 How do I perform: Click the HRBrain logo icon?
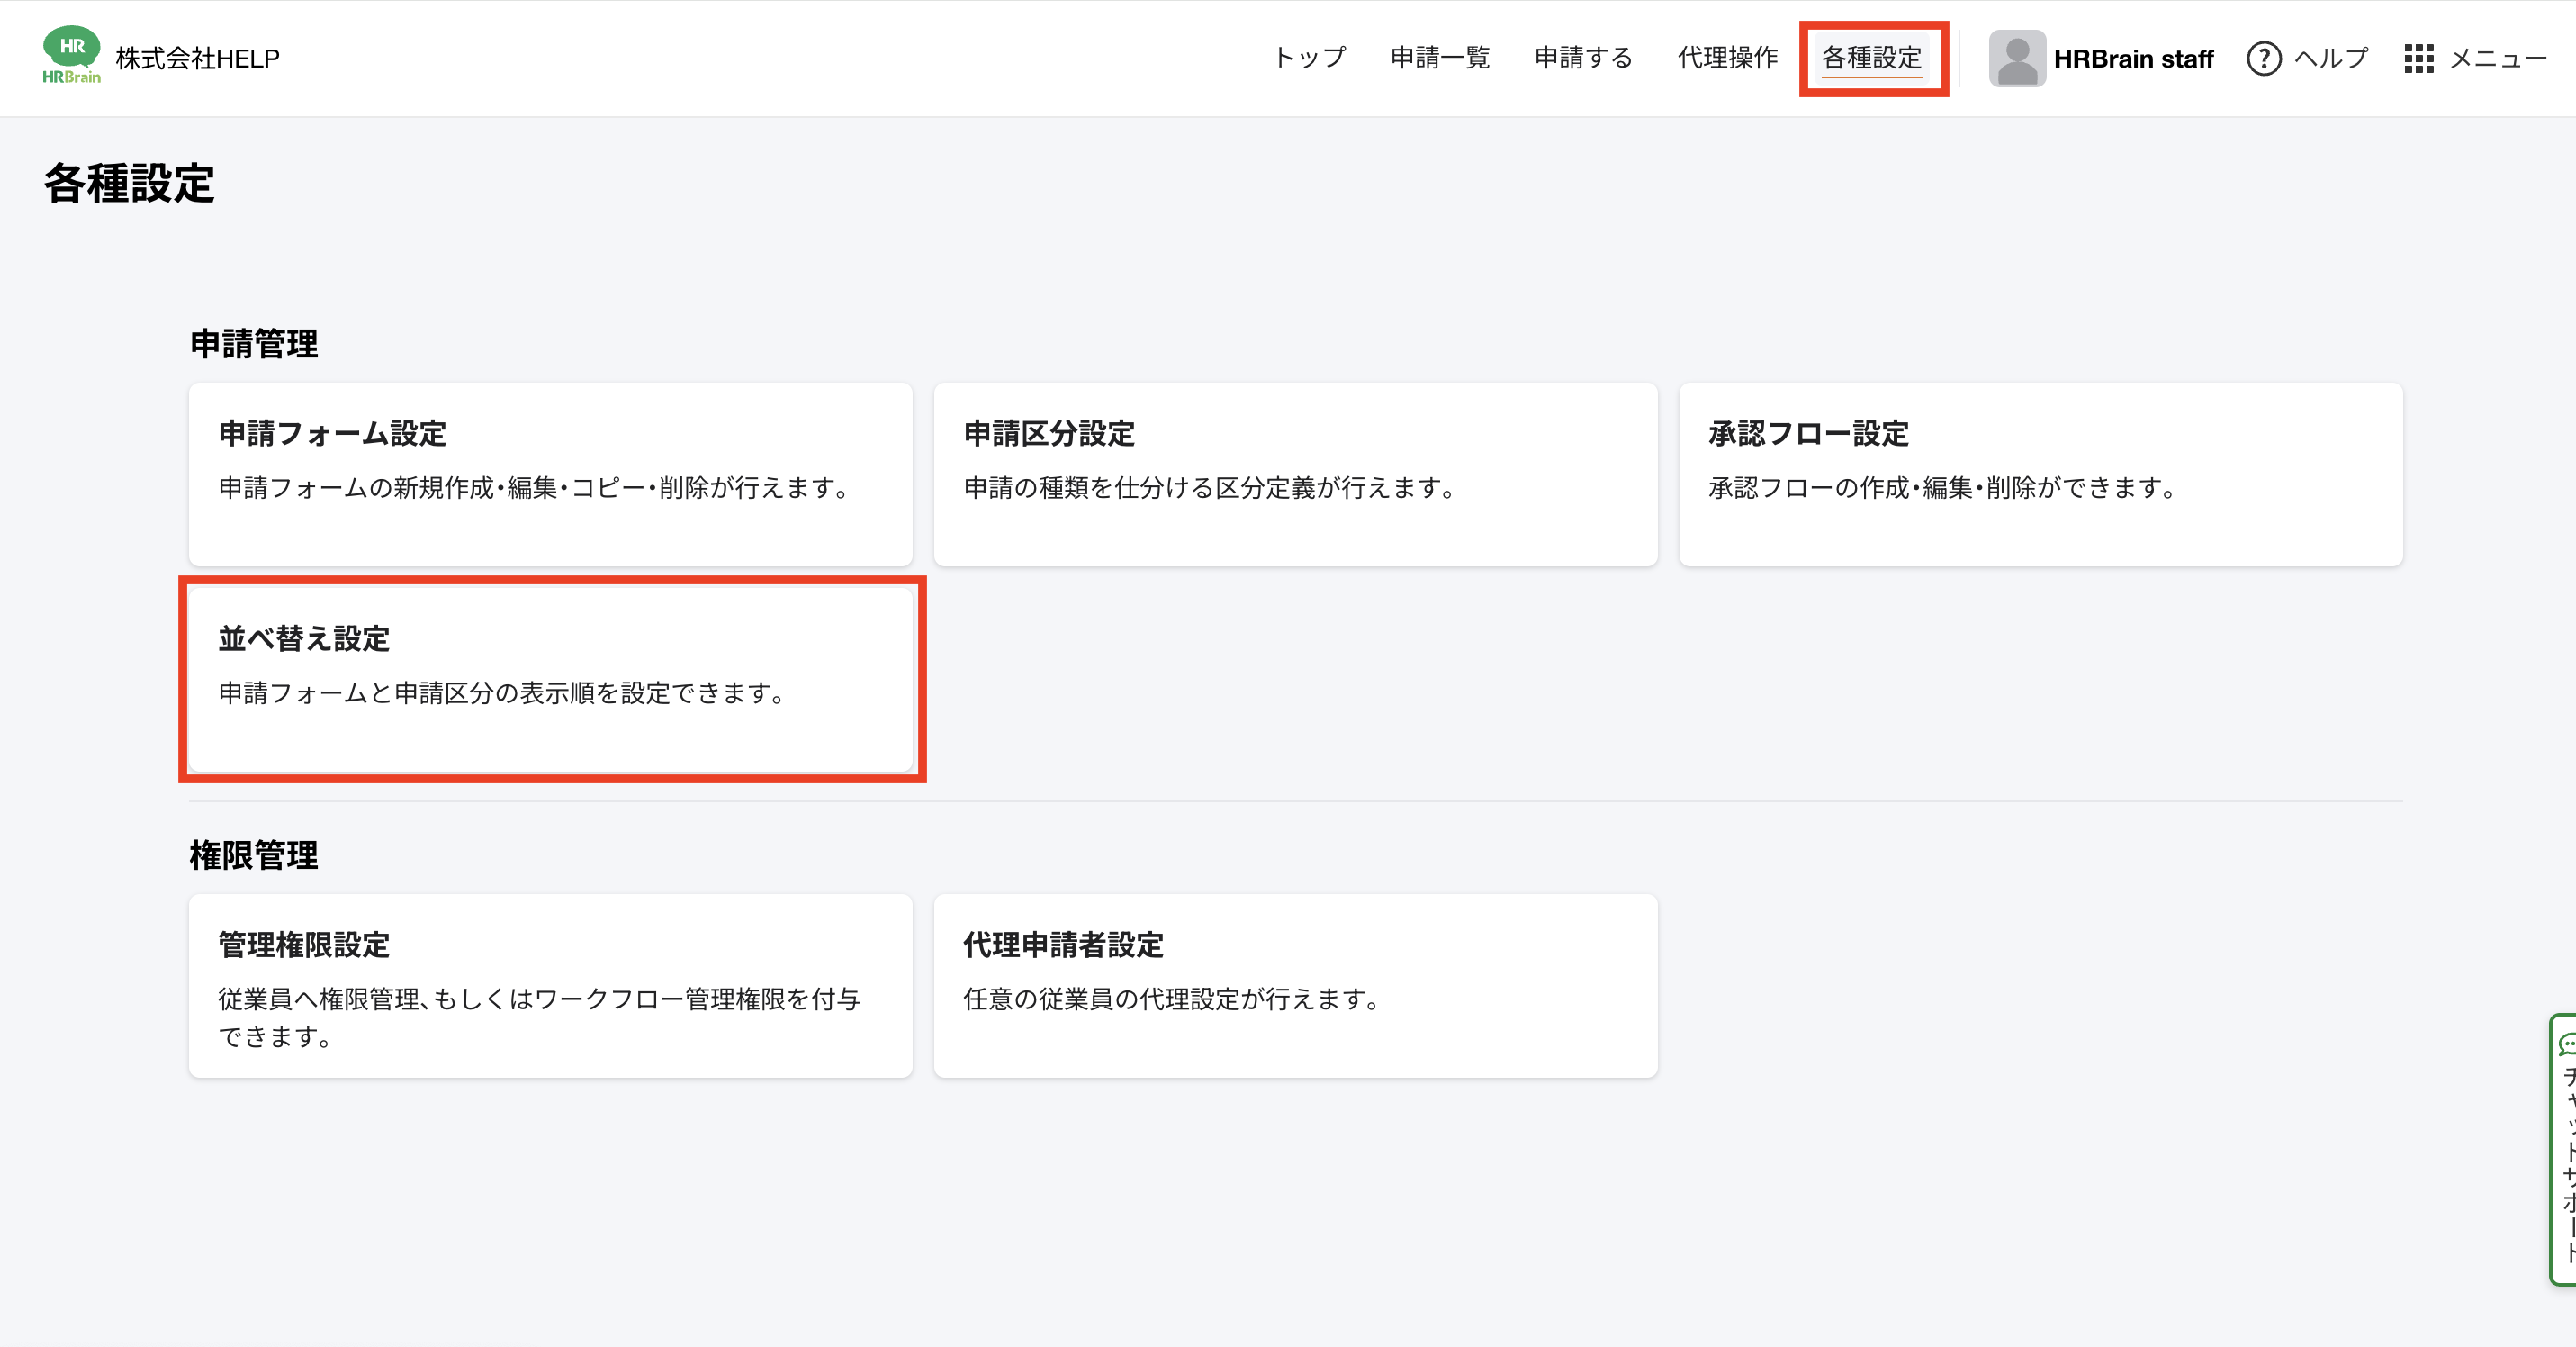tap(71, 56)
